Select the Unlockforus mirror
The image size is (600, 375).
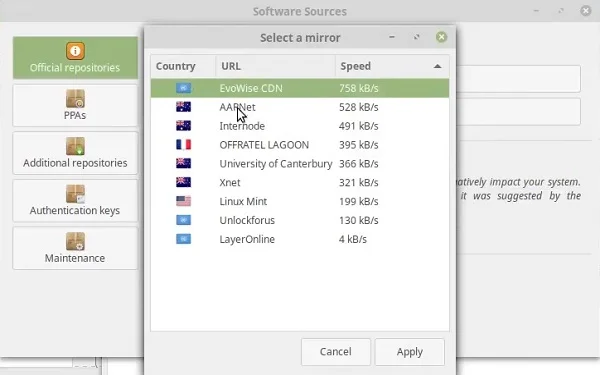pyautogui.click(x=300, y=220)
